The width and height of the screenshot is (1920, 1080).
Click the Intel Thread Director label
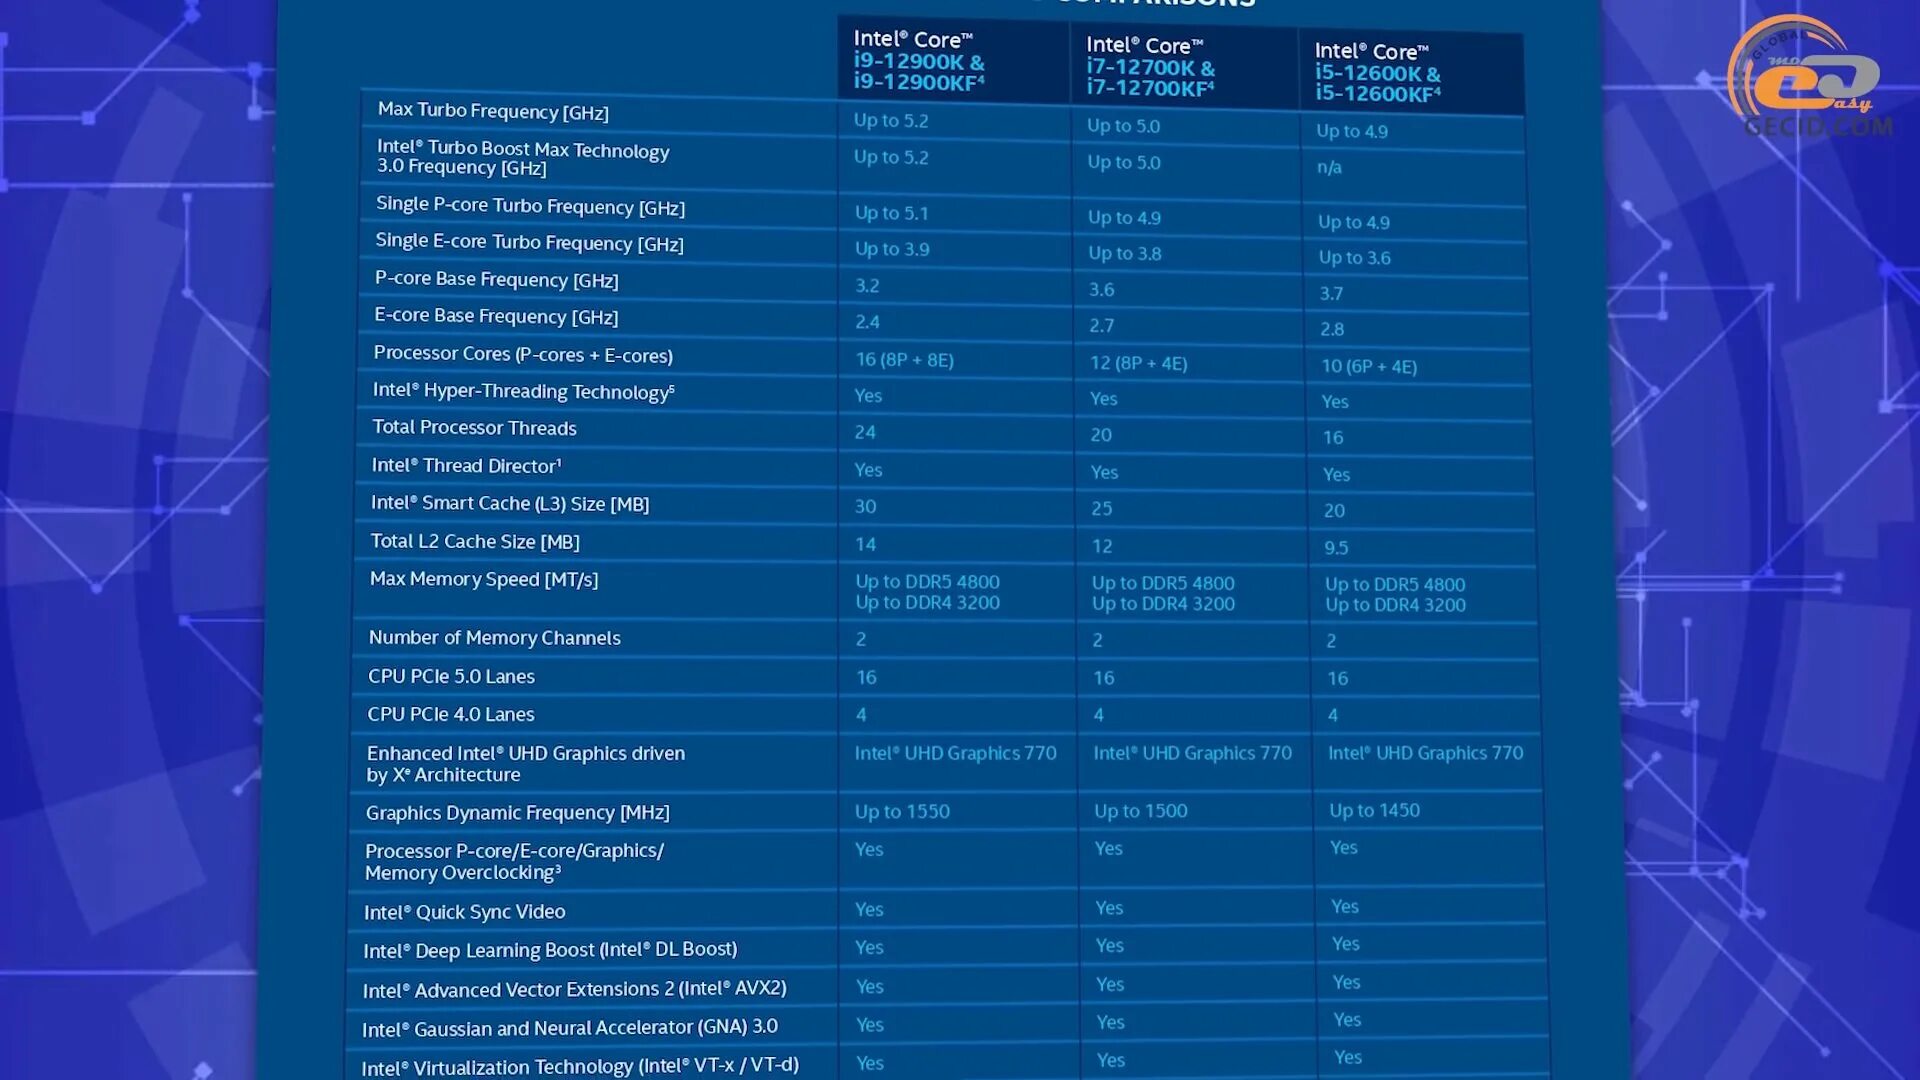(x=466, y=466)
